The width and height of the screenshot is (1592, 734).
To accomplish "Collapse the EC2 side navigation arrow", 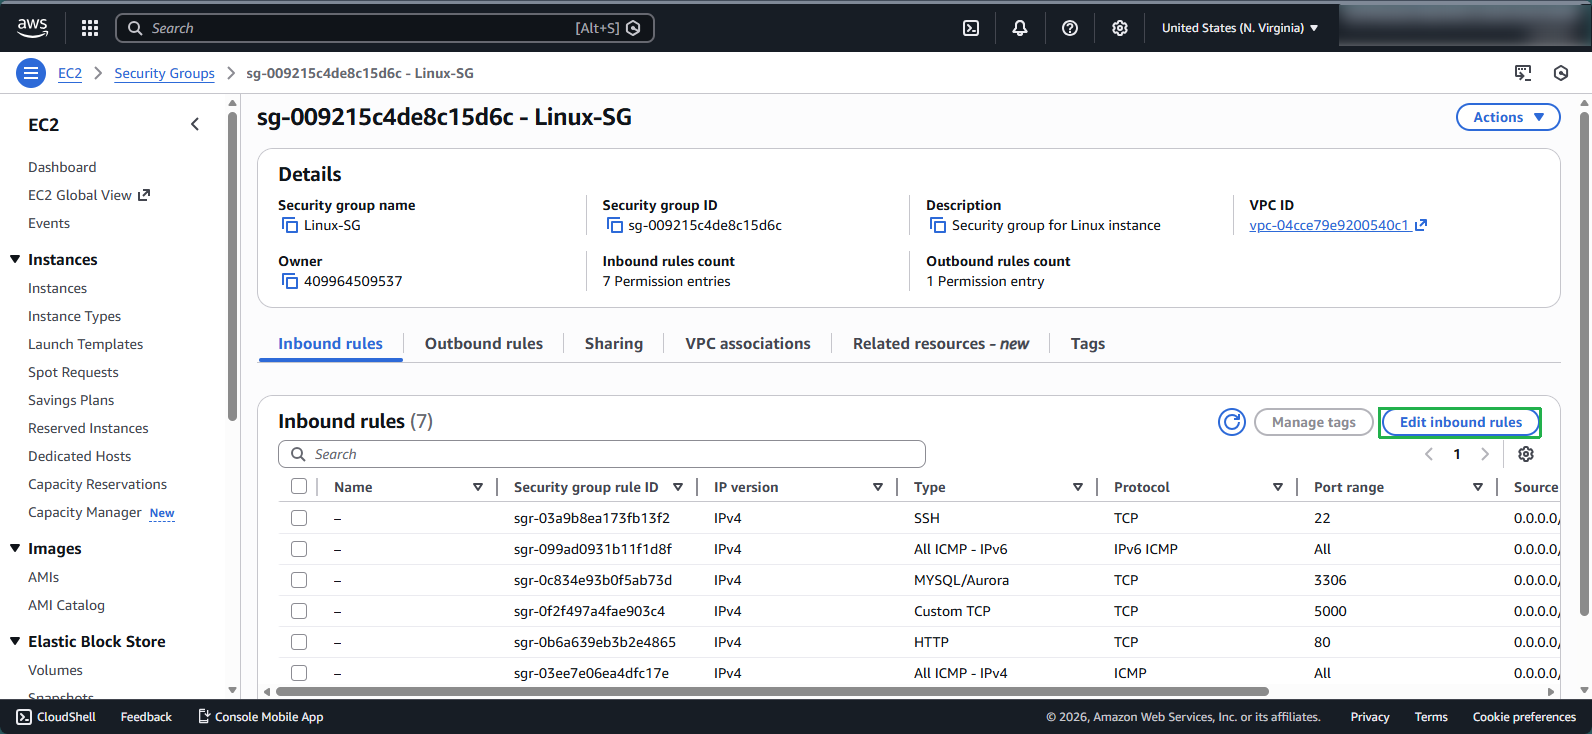I will coord(195,124).
